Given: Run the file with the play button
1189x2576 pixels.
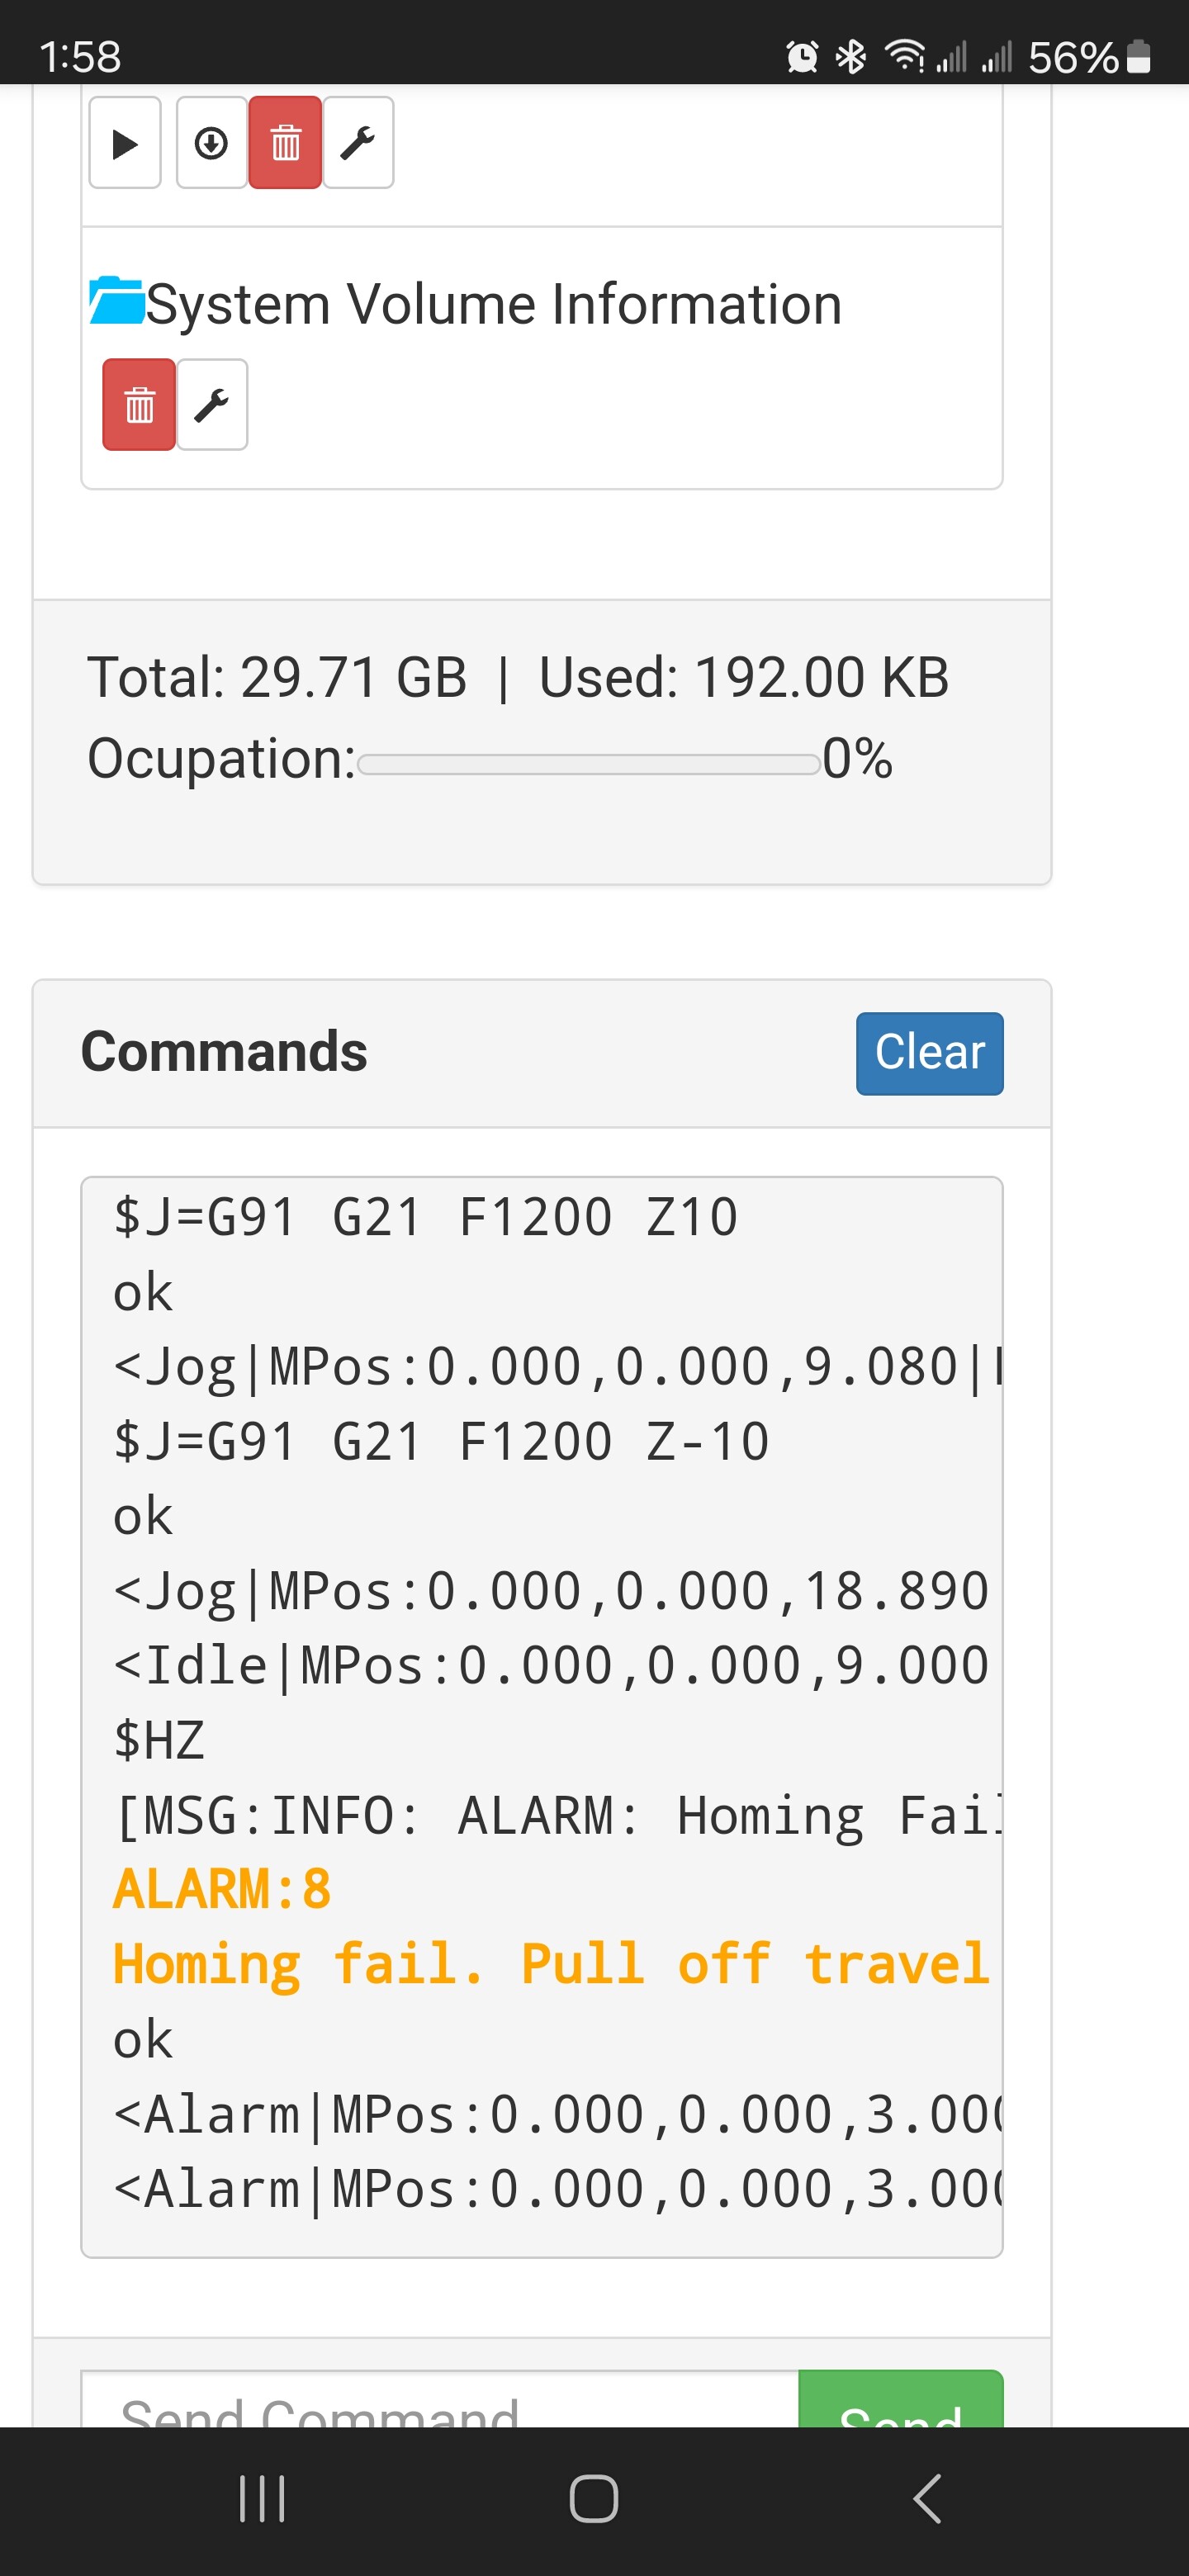Looking at the screenshot, I should click(125, 143).
